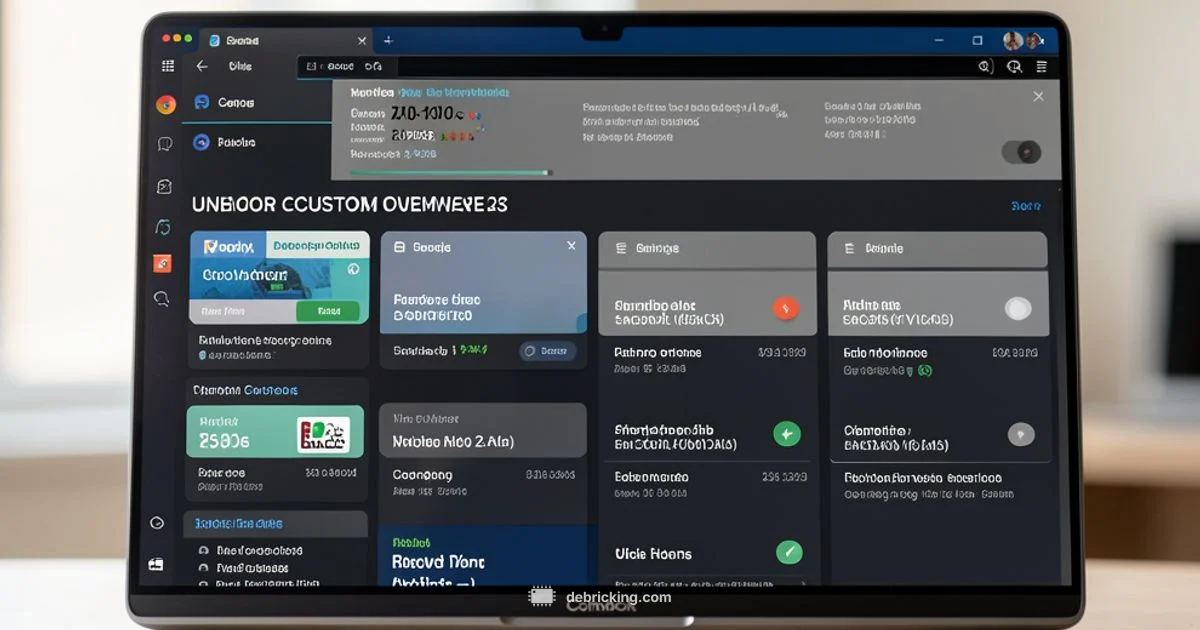Click the green progress bar in the banner
Viewport: 1200px width, 630px height.
tap(450, 172)
